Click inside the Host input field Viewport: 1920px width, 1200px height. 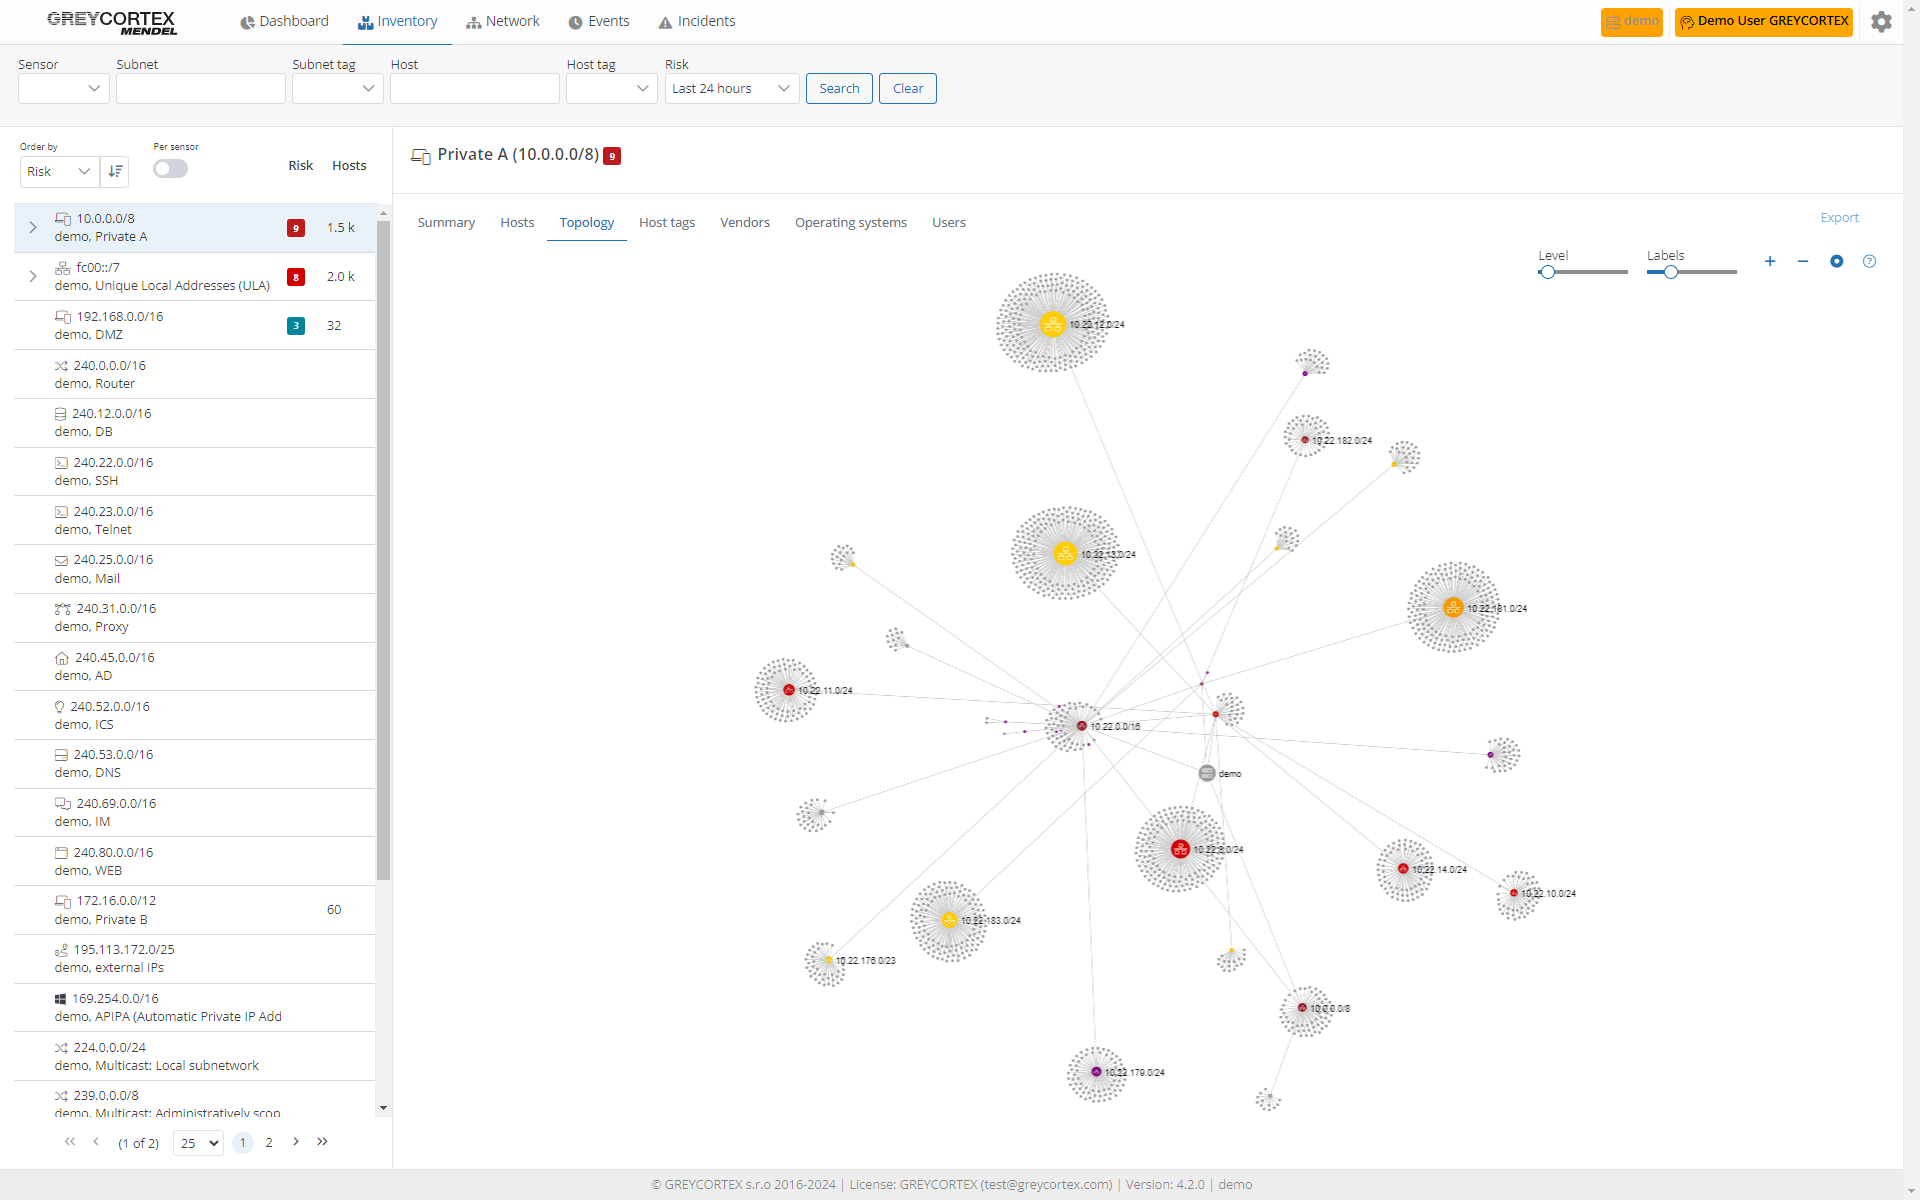tap(474, 88)
